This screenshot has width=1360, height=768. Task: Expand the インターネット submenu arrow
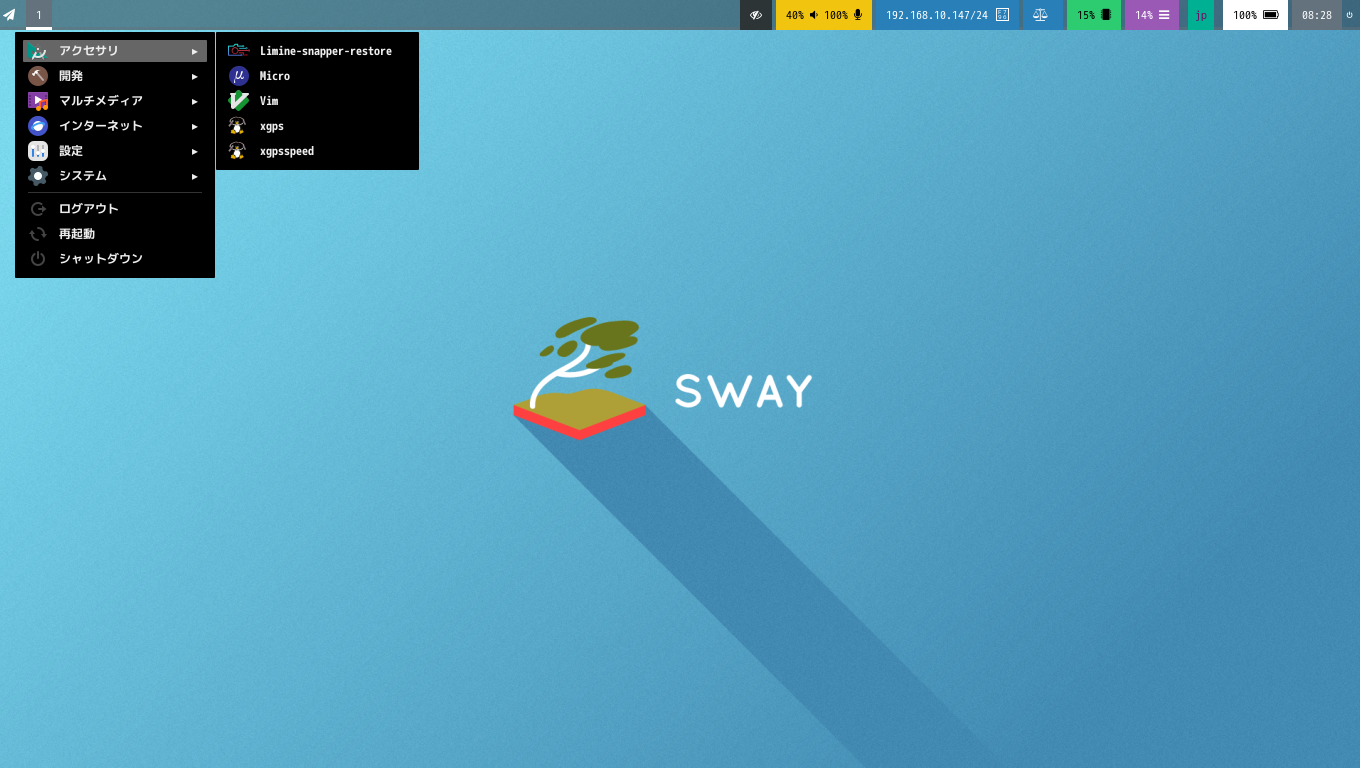pos(195,126)
